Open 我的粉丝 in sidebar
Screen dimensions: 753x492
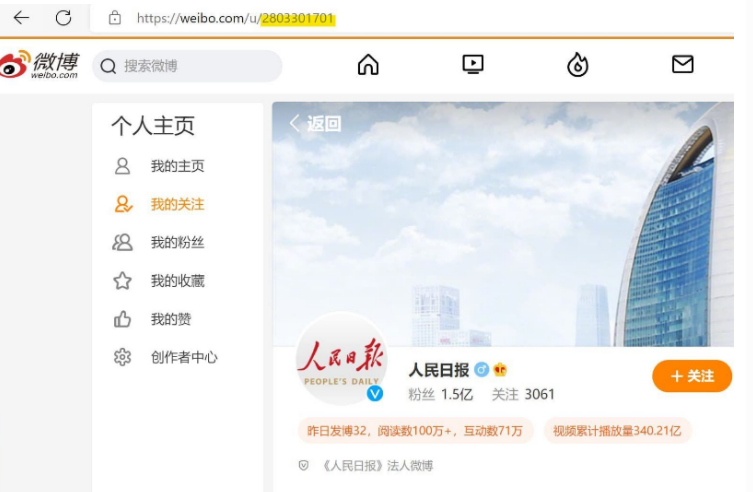coord(178,242)
